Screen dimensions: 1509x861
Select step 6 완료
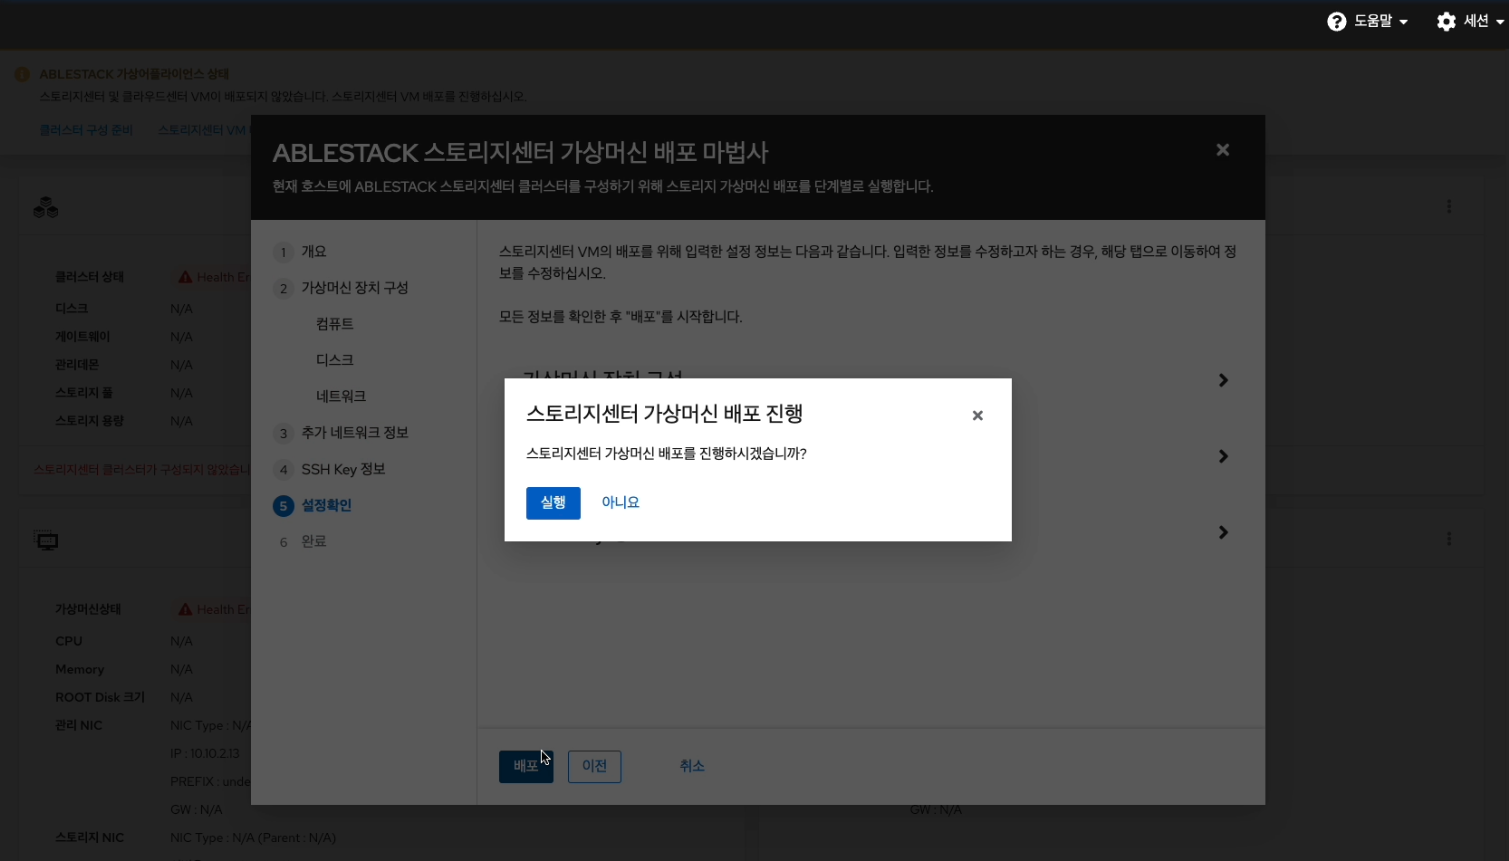click(314, 542)
